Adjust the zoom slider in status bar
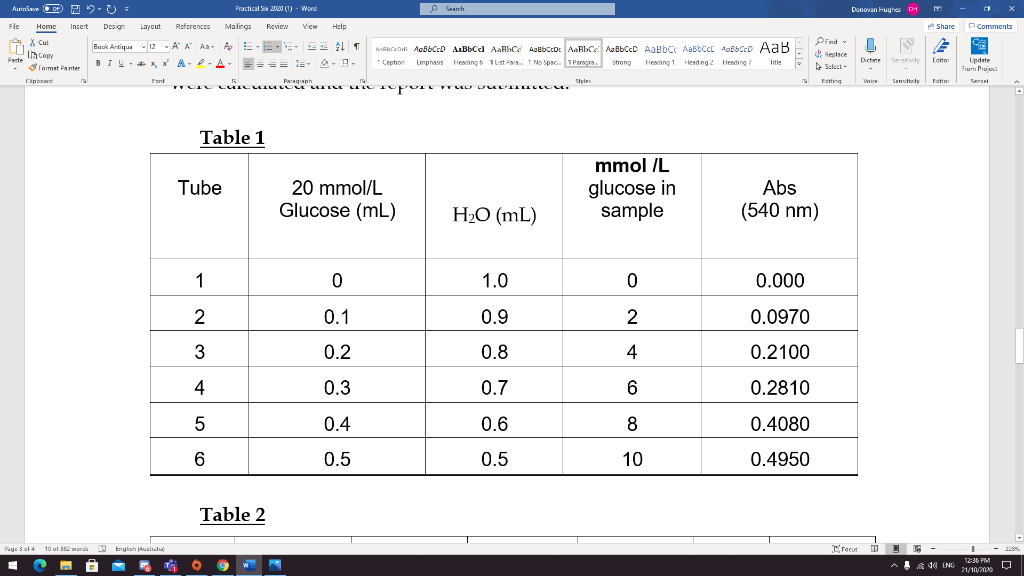 point(973,548)
